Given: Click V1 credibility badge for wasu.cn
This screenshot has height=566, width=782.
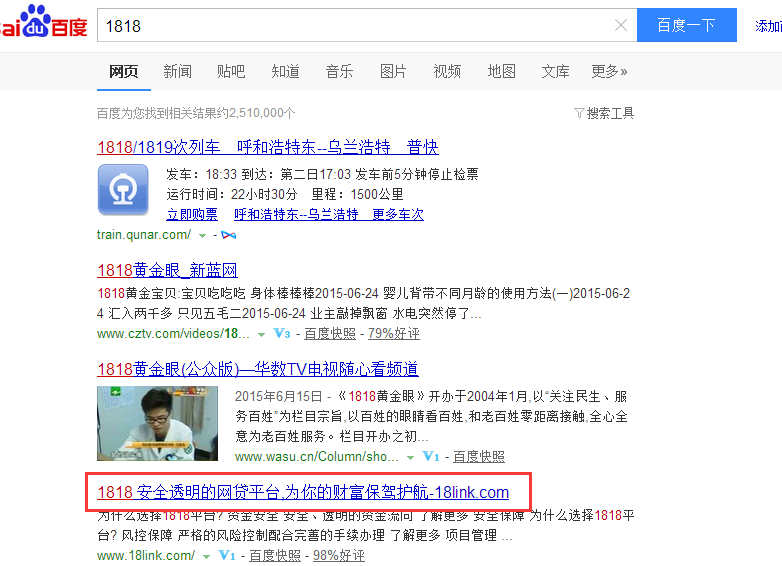Looking at the screenshot, I should pyautogui.click(x=431, y=456).
